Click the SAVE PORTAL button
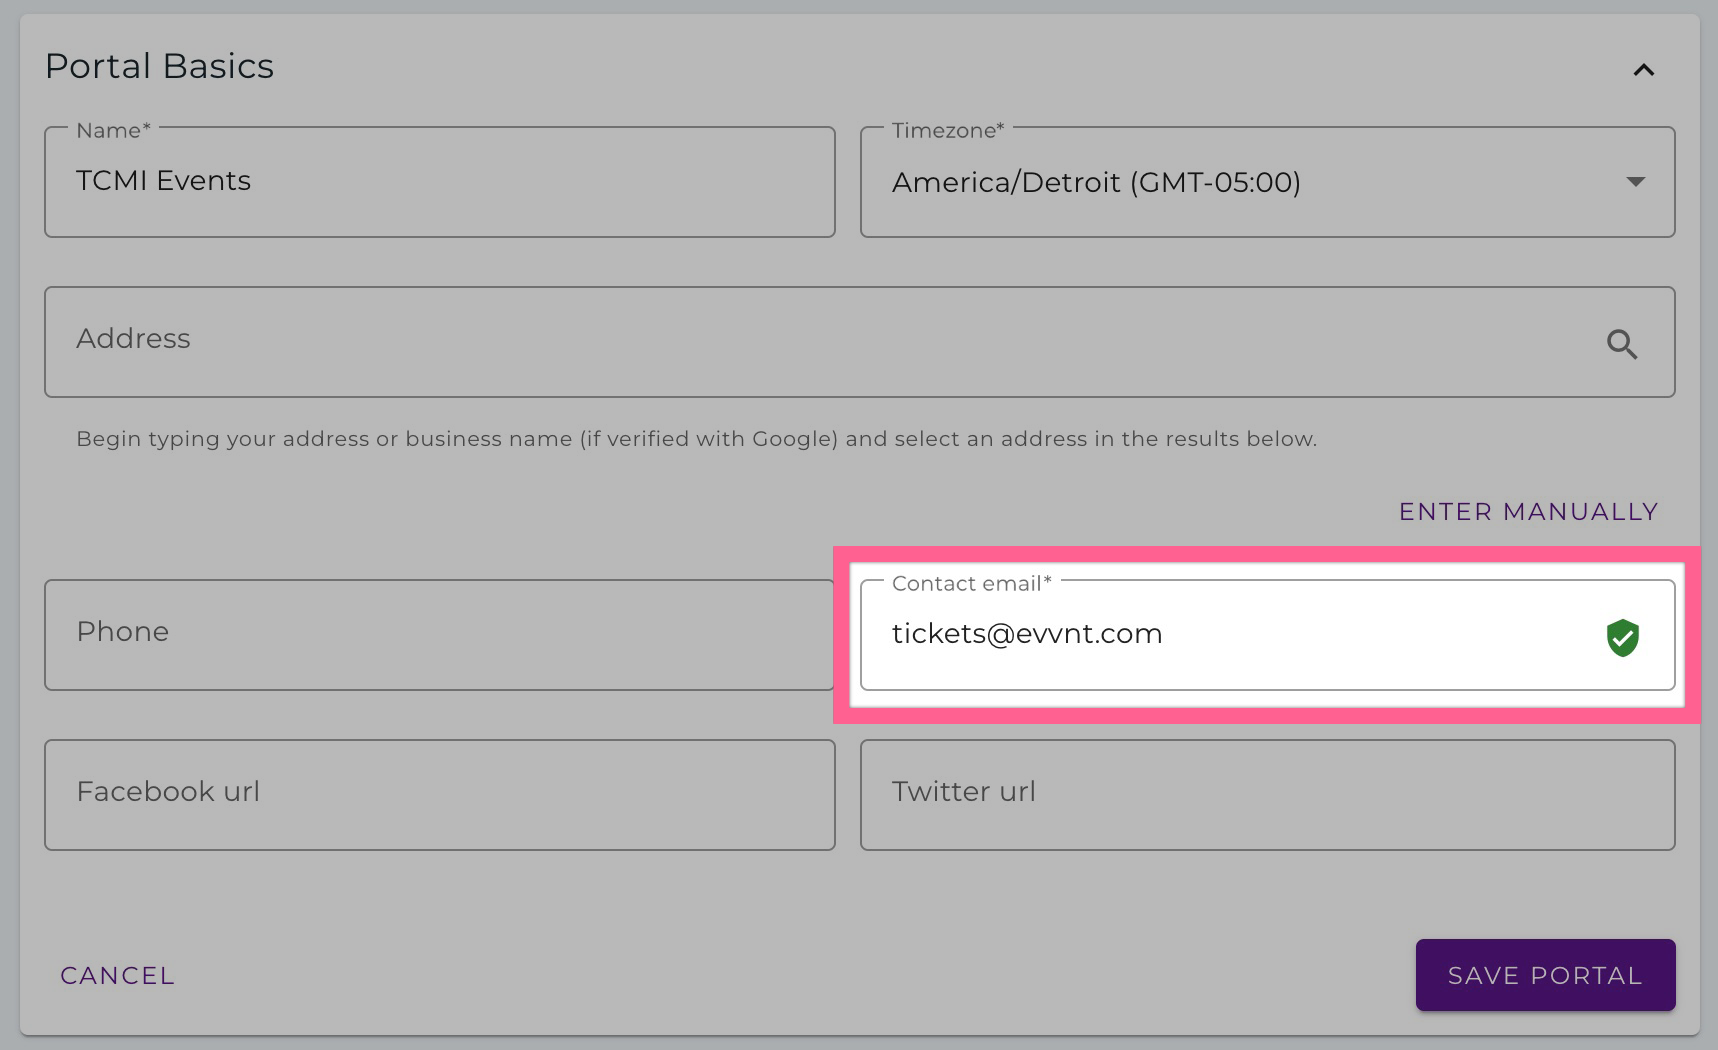The height and width of the screenshot is (1050, 1718). tap(1544, 975)
